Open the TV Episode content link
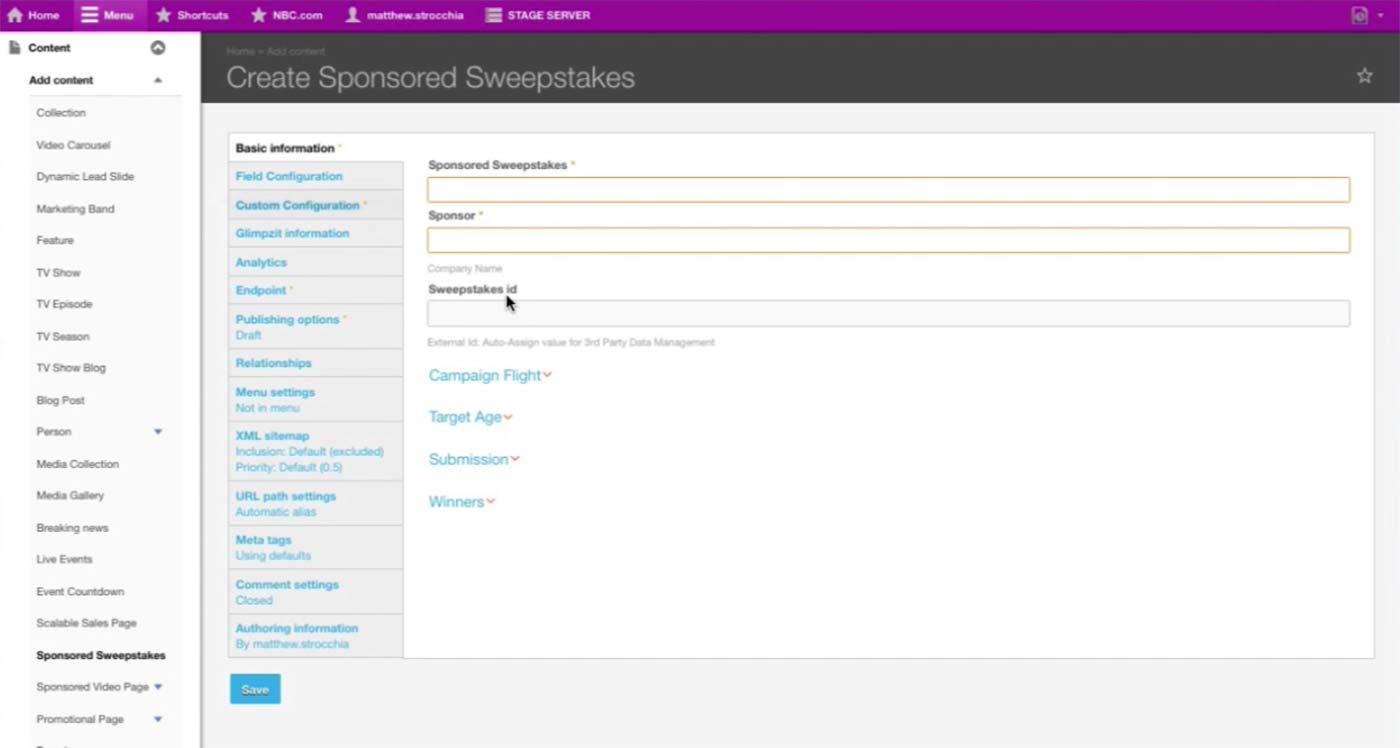The image size is (1400, 748). pos(64,304)
